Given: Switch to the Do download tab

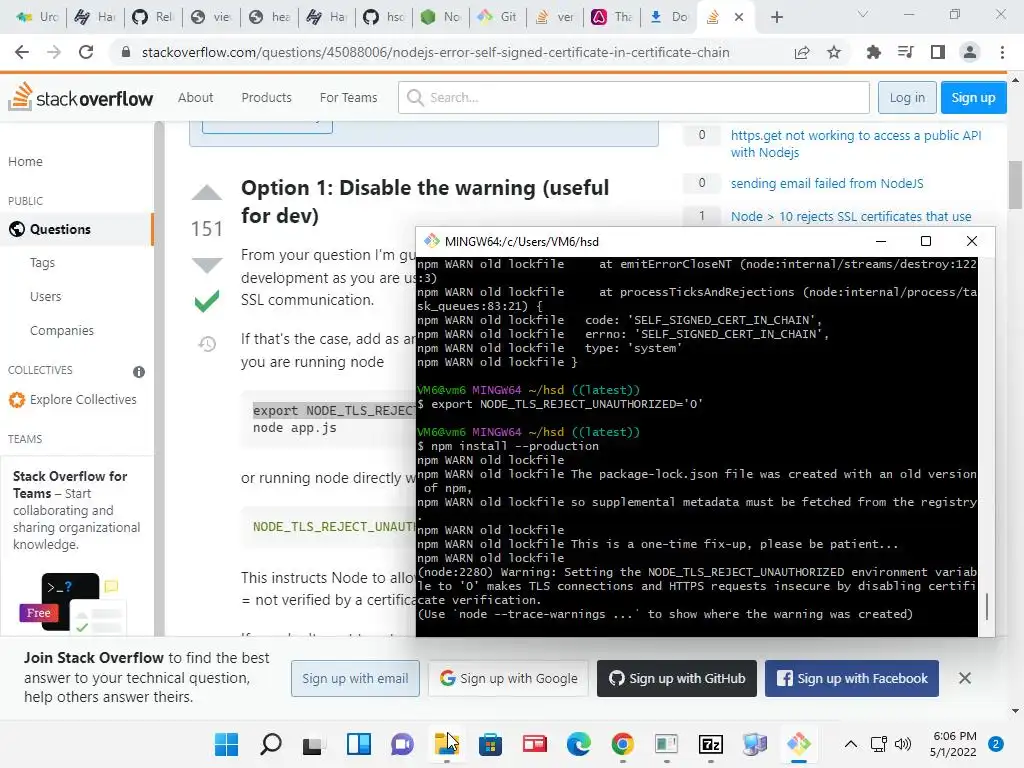Looking at the screenshot, I should [x=668, y=17].
